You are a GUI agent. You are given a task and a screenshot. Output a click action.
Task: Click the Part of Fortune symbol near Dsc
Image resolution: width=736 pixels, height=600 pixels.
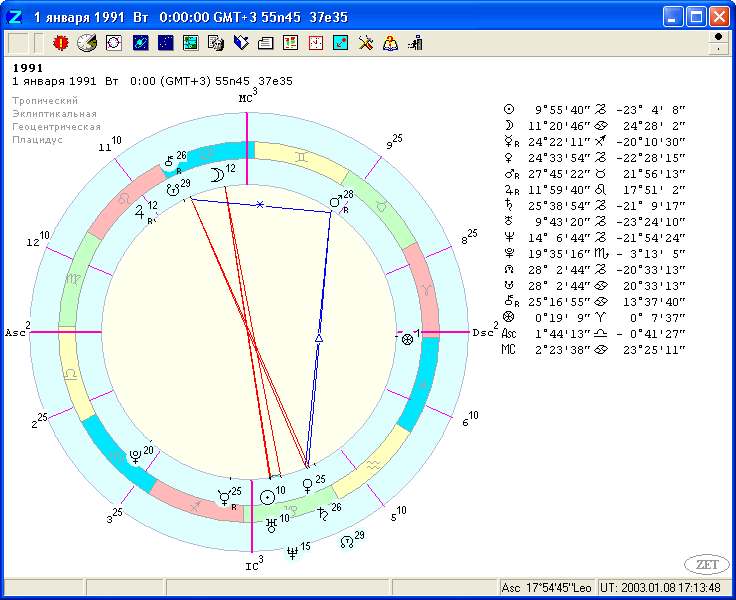[x=407, y=339]
